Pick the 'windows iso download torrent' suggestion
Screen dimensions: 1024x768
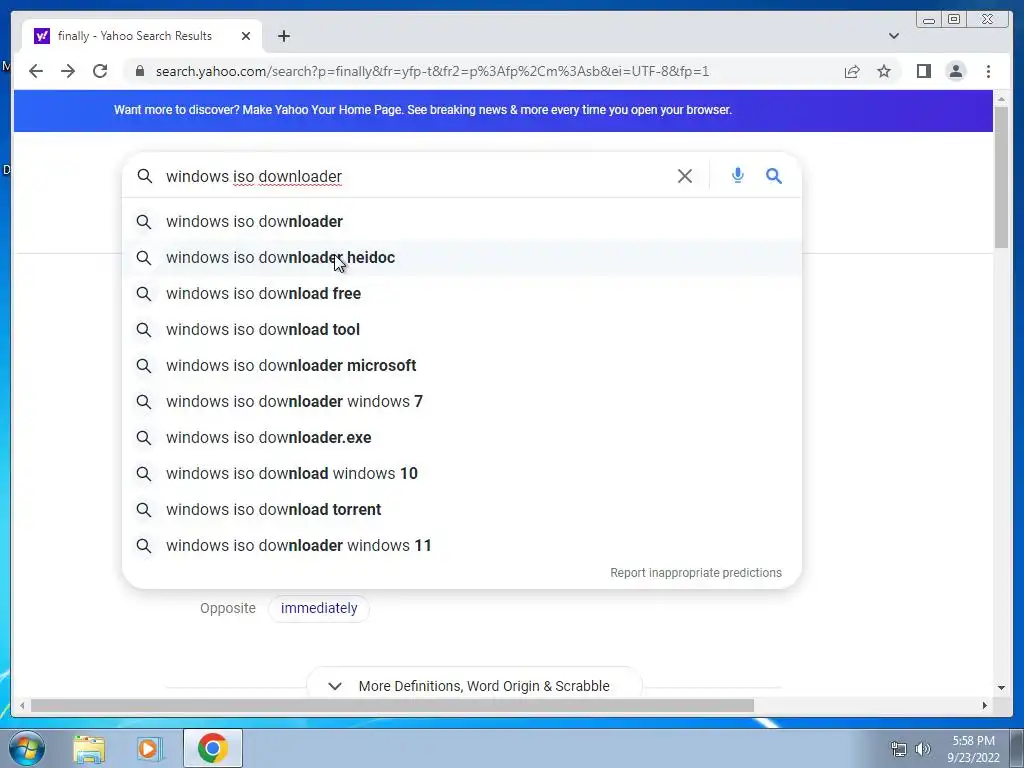pyautogui.click(x=462, y=509)
